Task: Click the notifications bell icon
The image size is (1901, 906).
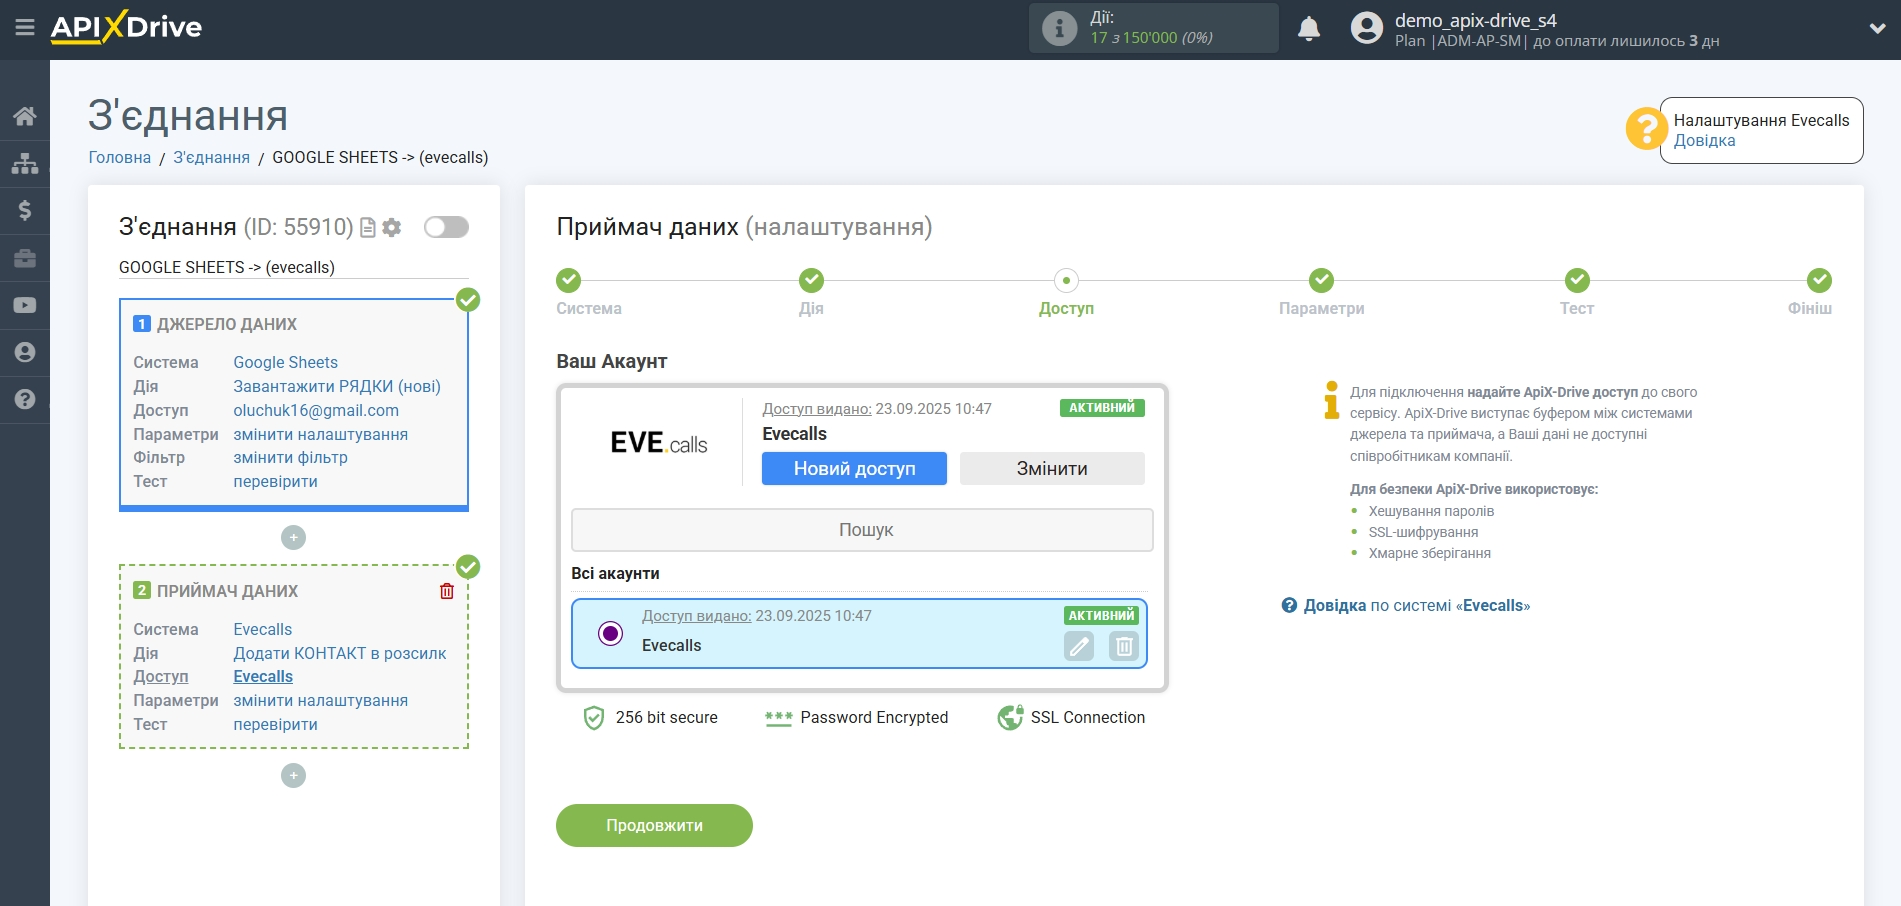Action: [x=1308, y=29]
